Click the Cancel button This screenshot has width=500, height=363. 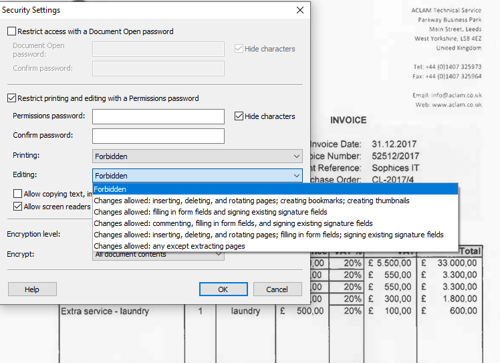coord(277,289)
